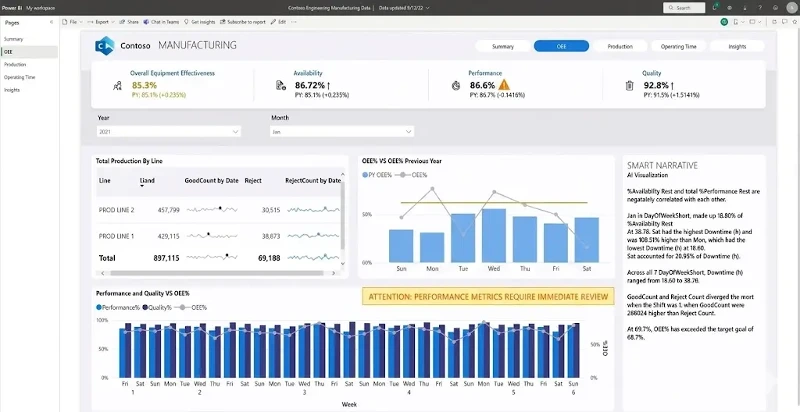
Task: Click the sort arrow under Liand column
Action: point(142,186)
